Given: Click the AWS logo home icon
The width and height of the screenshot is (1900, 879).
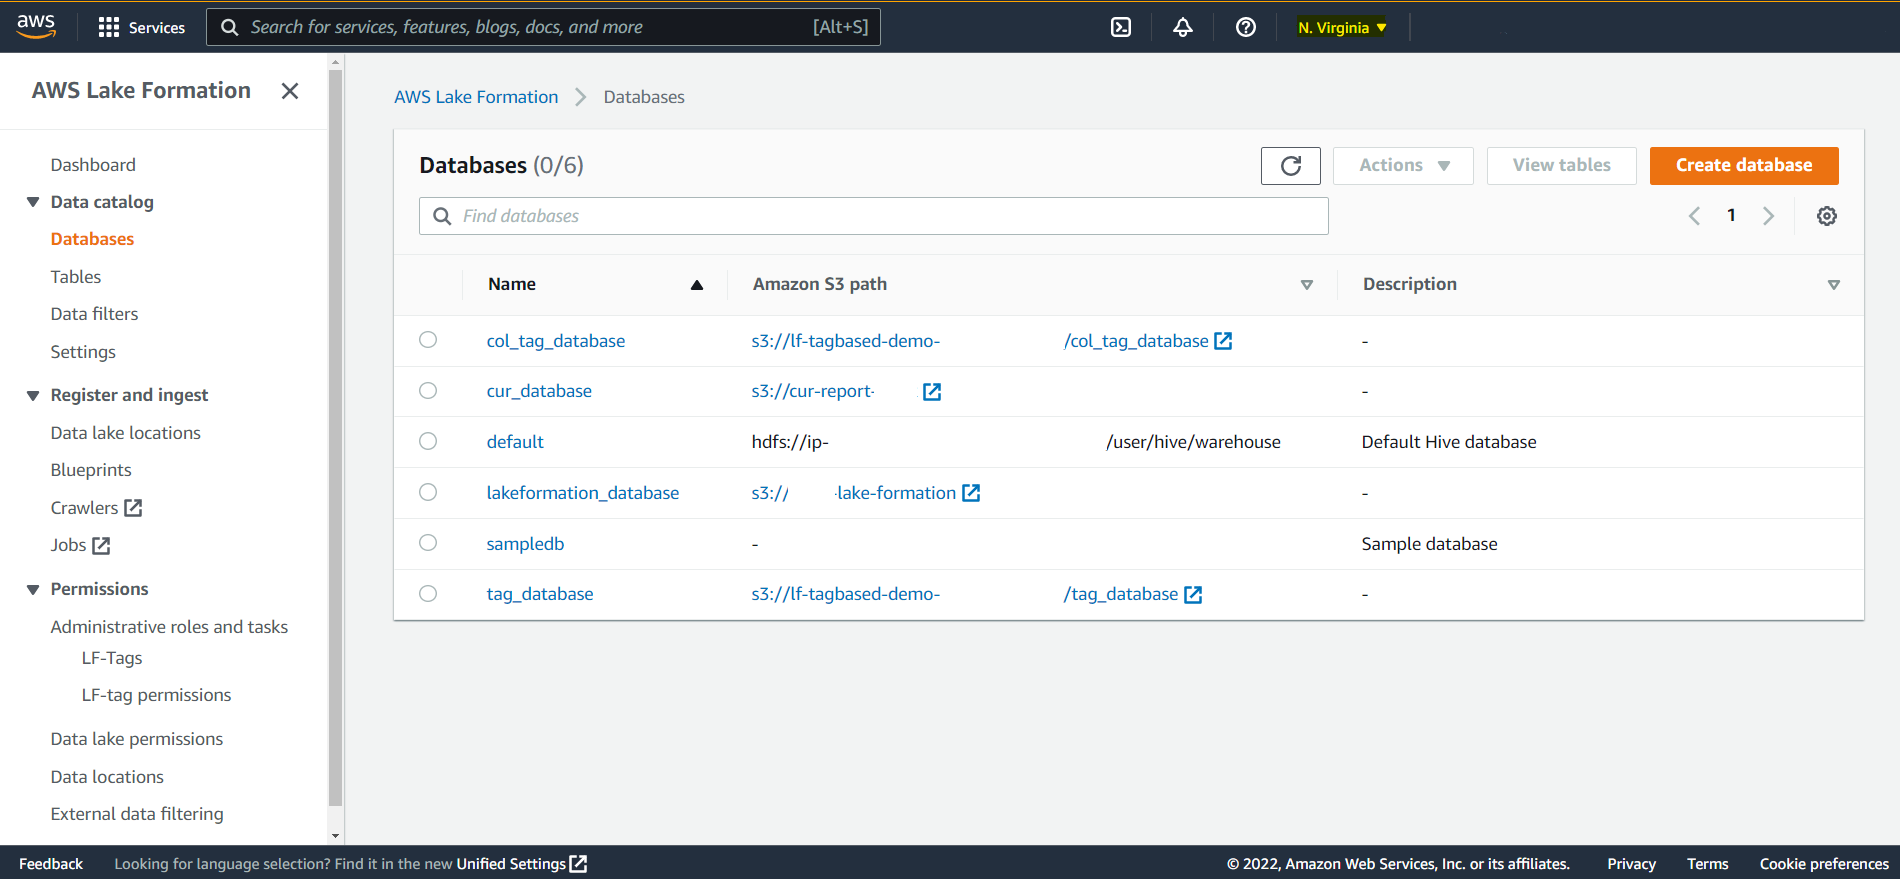Looking at the screenshot, I should 36,26.
